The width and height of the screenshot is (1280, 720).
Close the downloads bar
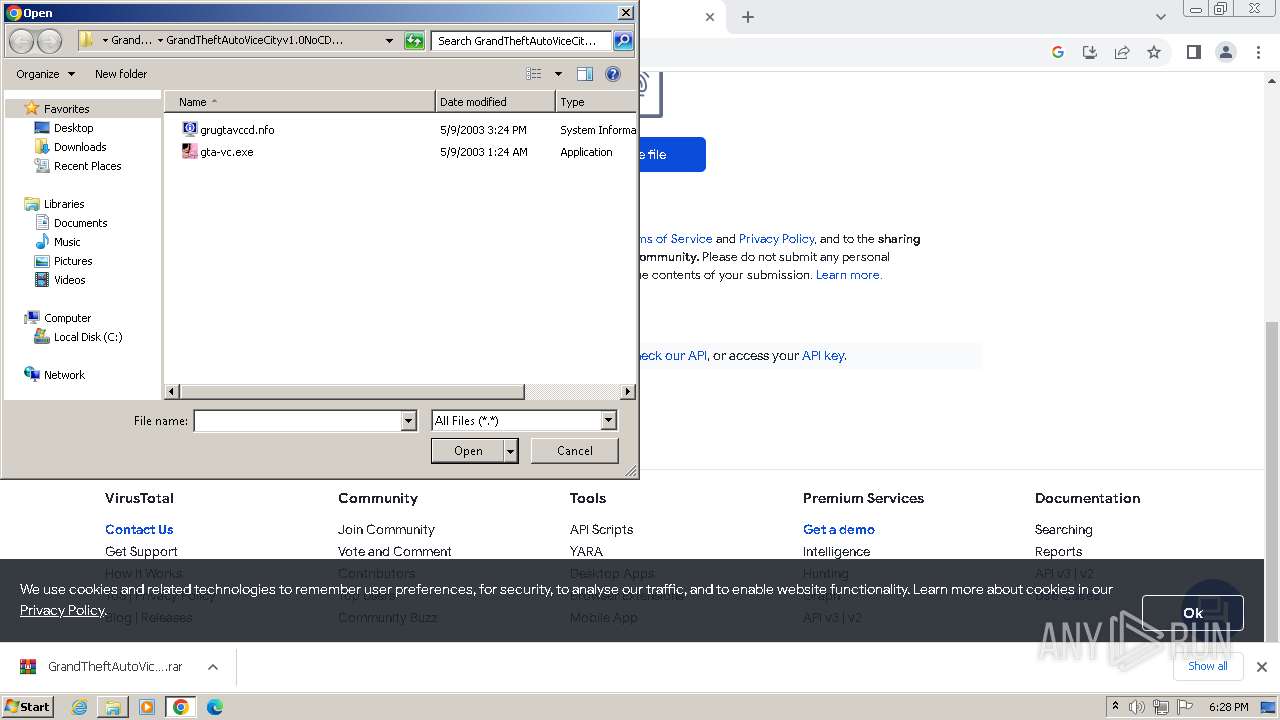(1262, 667)
